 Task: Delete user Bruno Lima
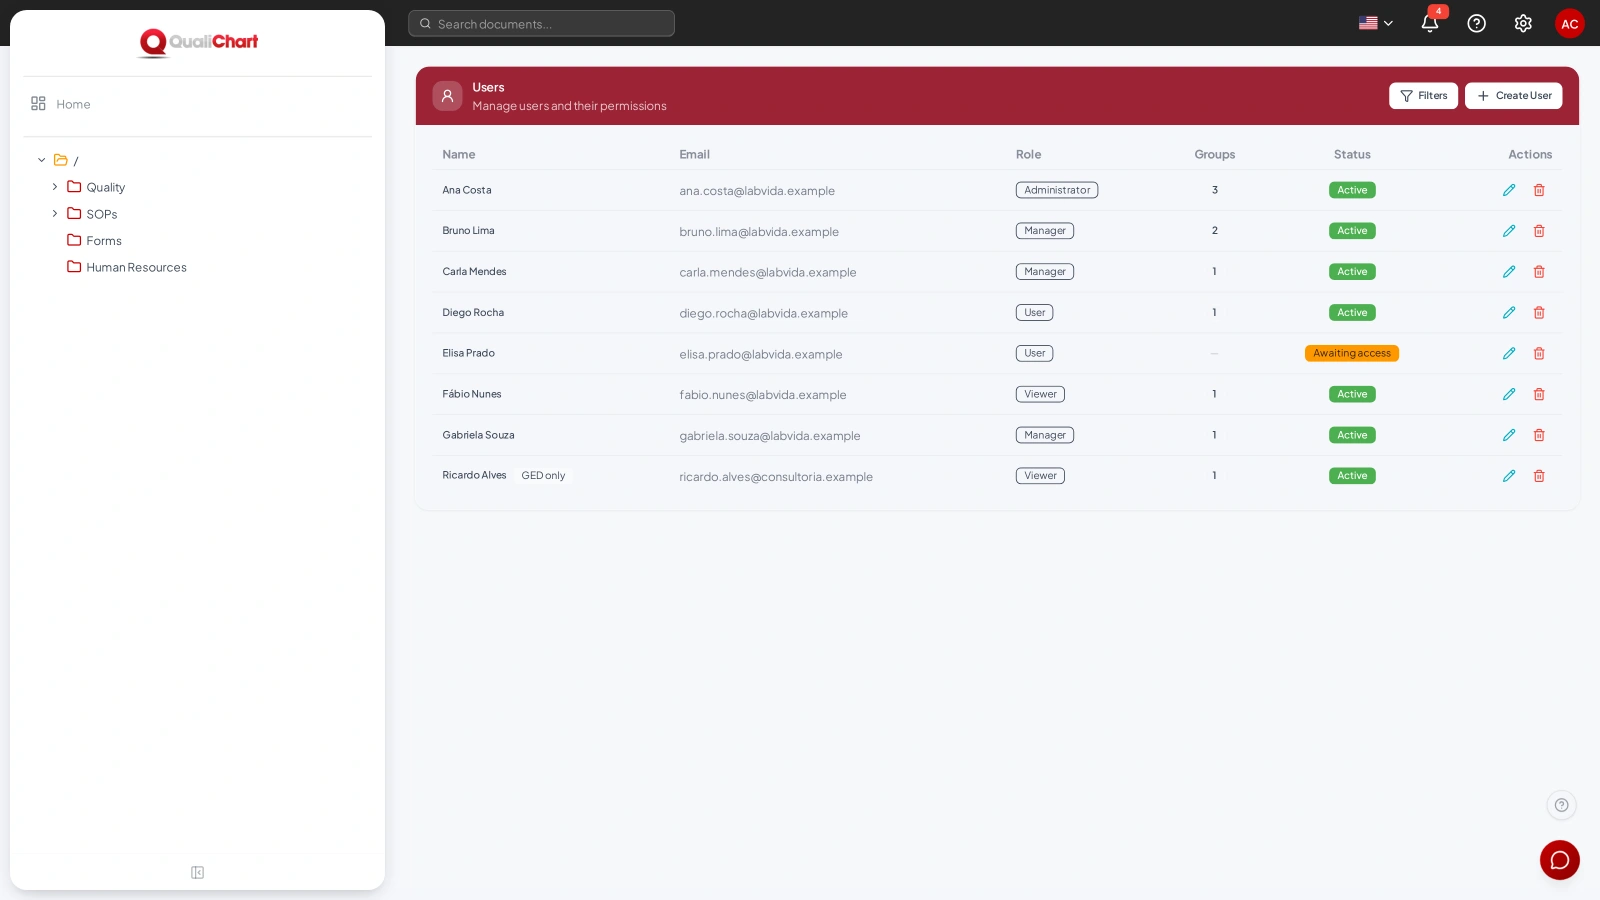(x=1539, y=231)
